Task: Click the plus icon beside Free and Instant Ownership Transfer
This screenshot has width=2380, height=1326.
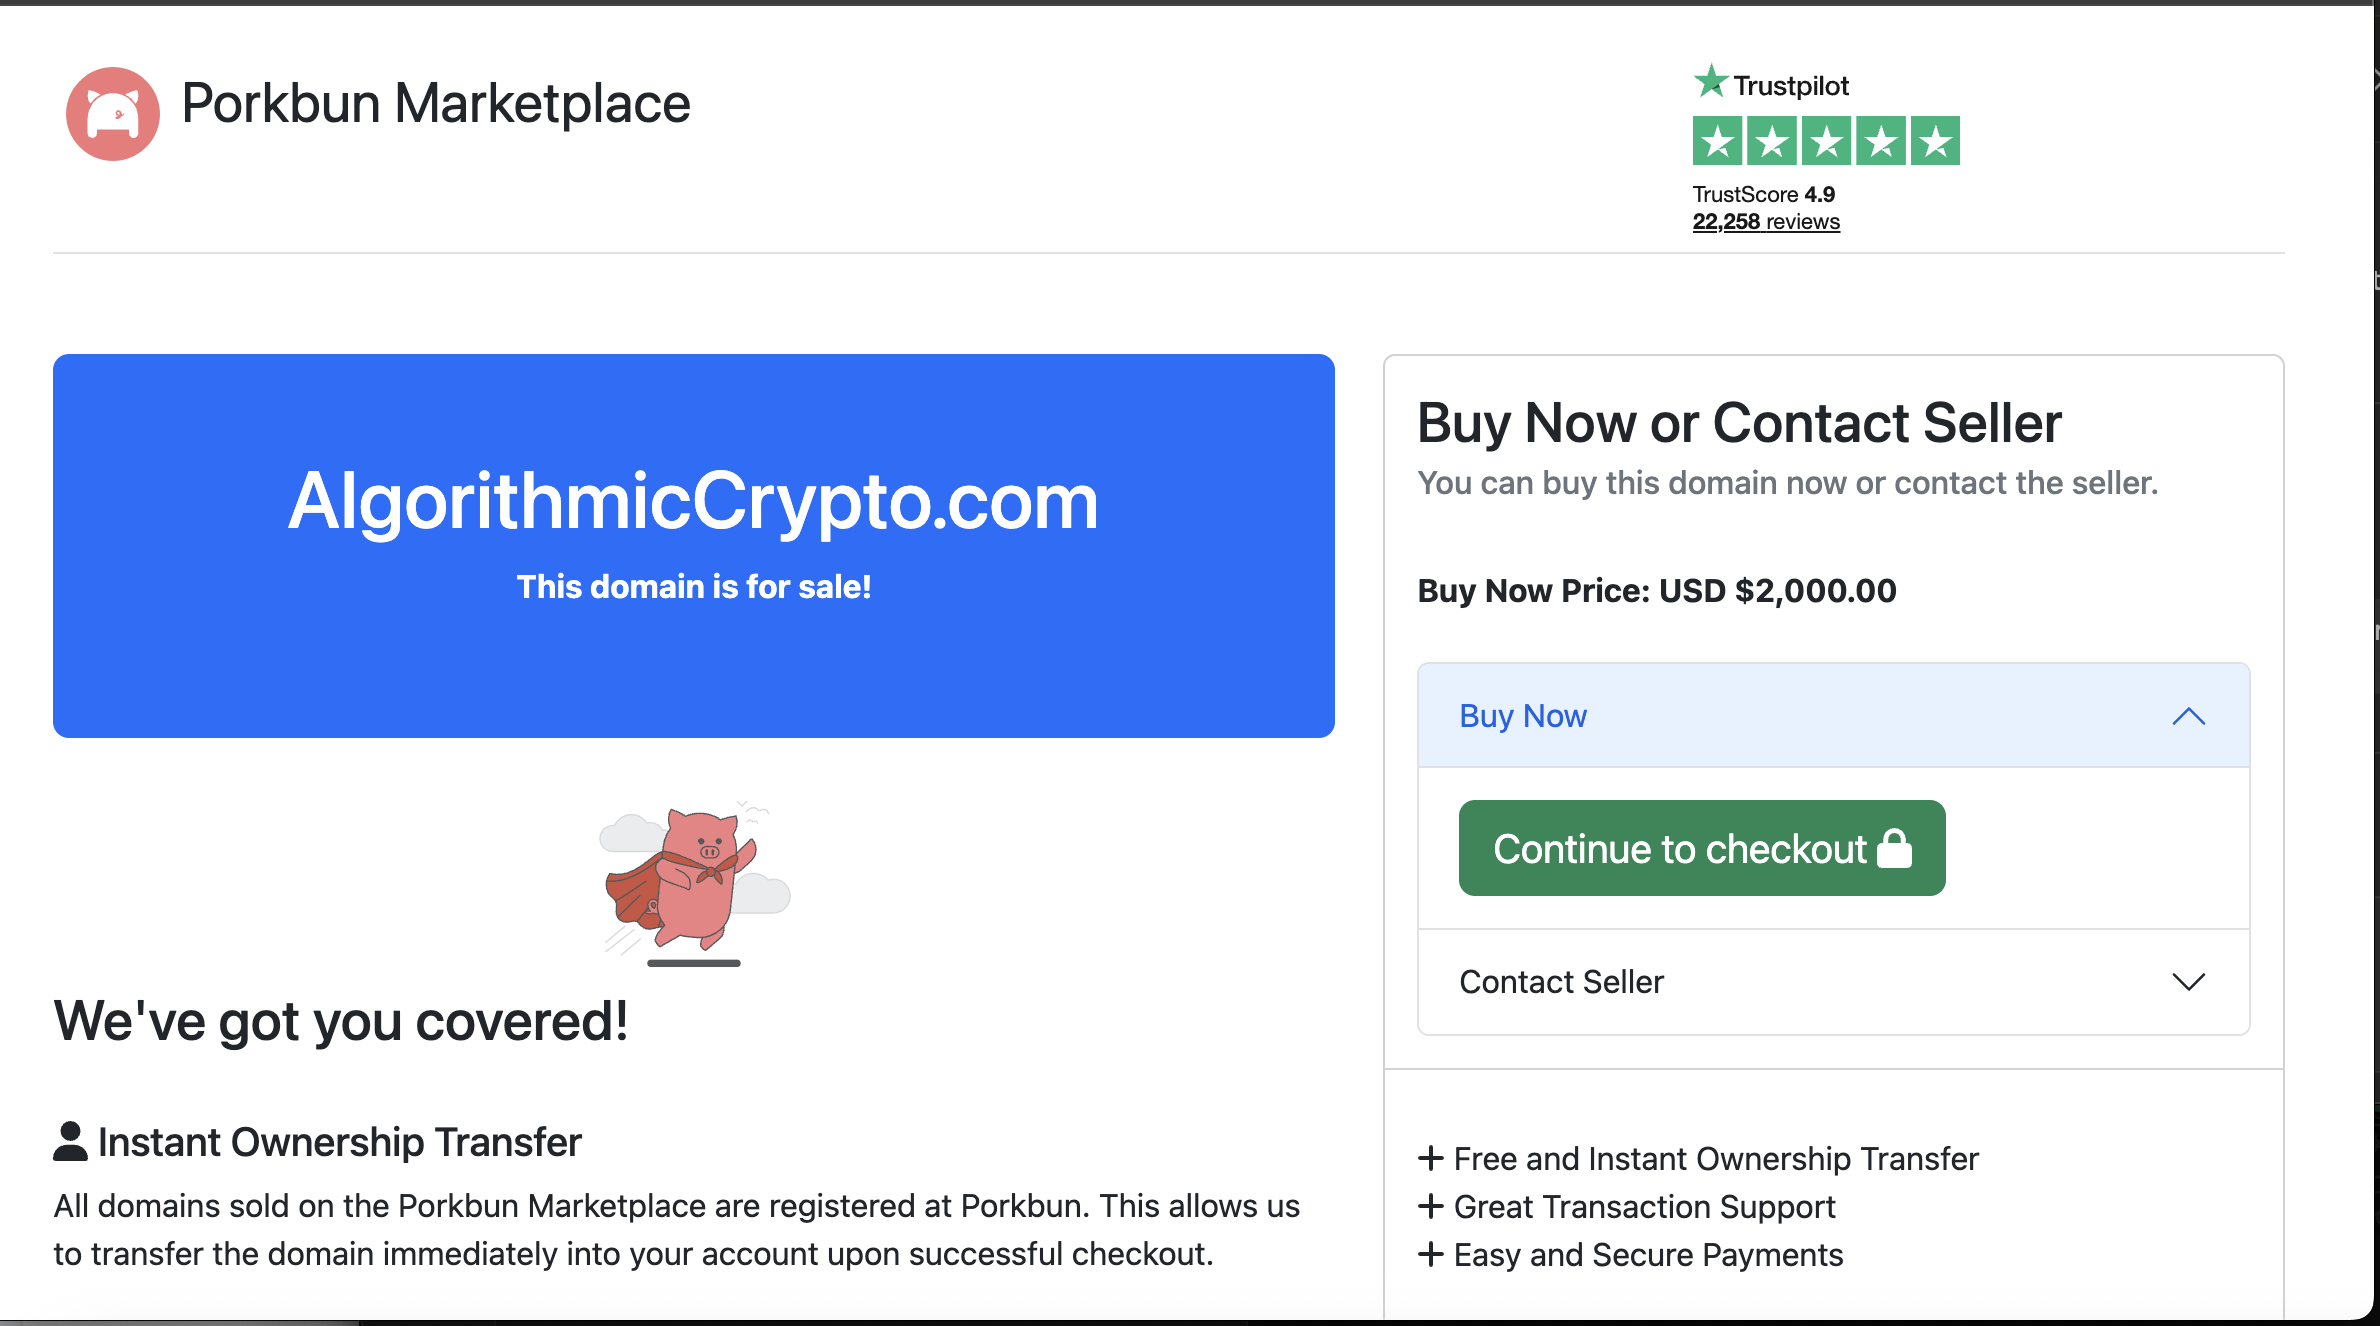Action: click(x=1432, y=1158)
